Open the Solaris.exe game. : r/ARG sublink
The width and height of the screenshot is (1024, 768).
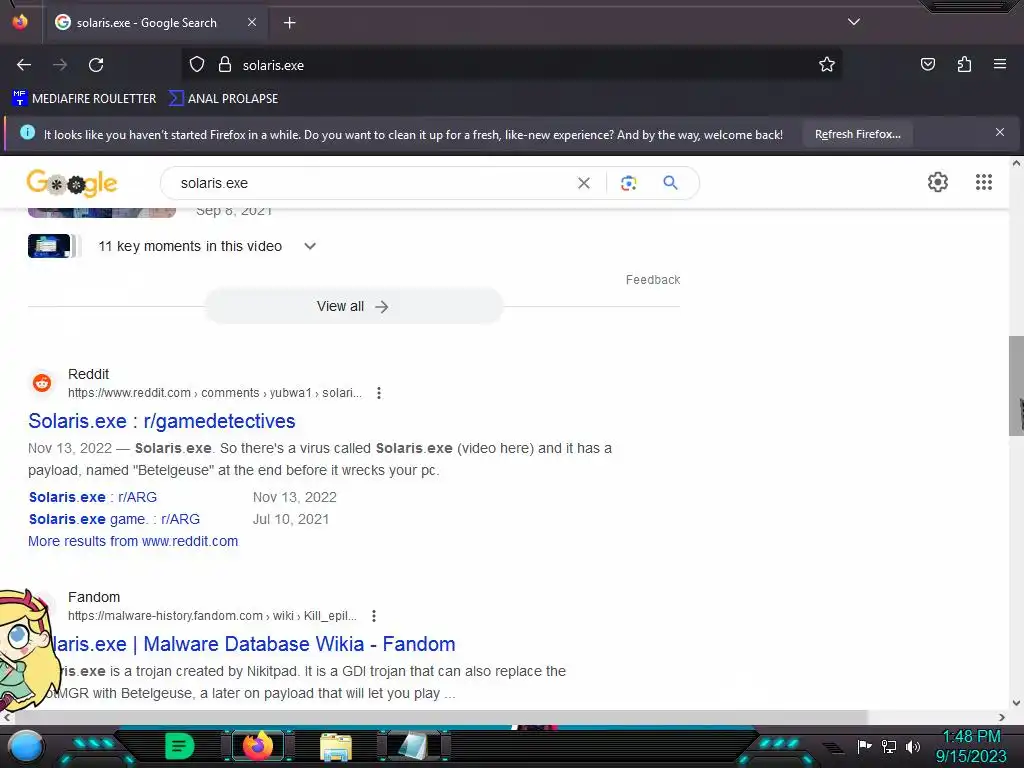pos(114,519)
